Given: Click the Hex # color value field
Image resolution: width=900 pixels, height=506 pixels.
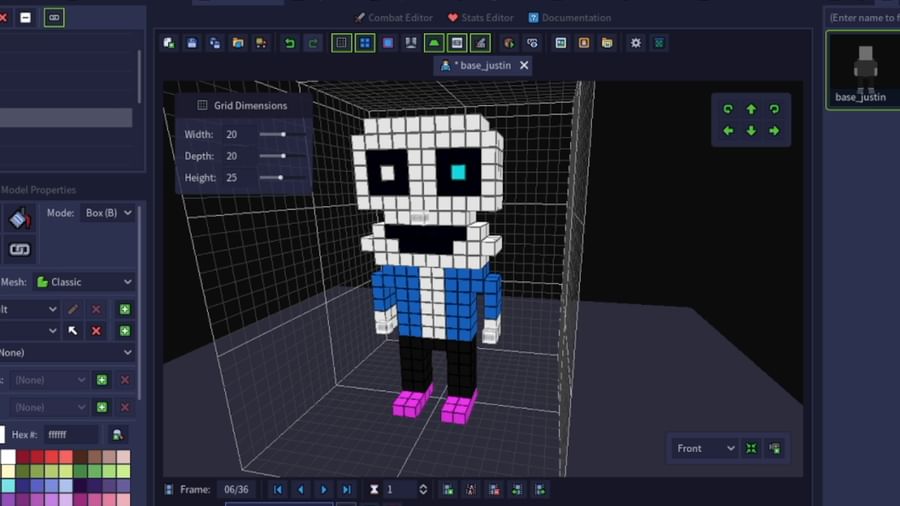Looking at the screenshot, I should [x=71, y=435].
